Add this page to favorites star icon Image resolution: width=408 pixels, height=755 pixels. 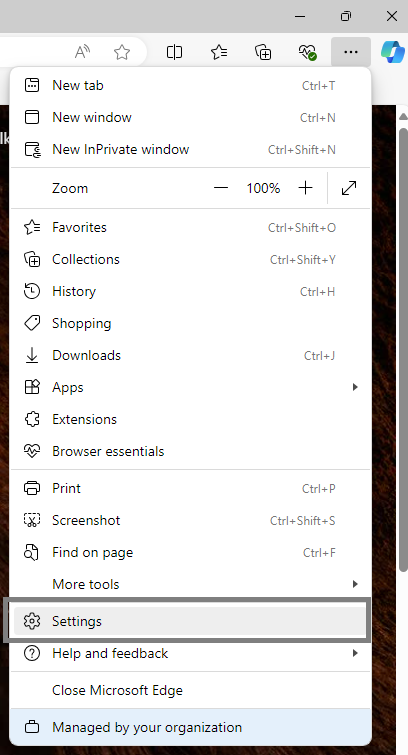(122, 52)
